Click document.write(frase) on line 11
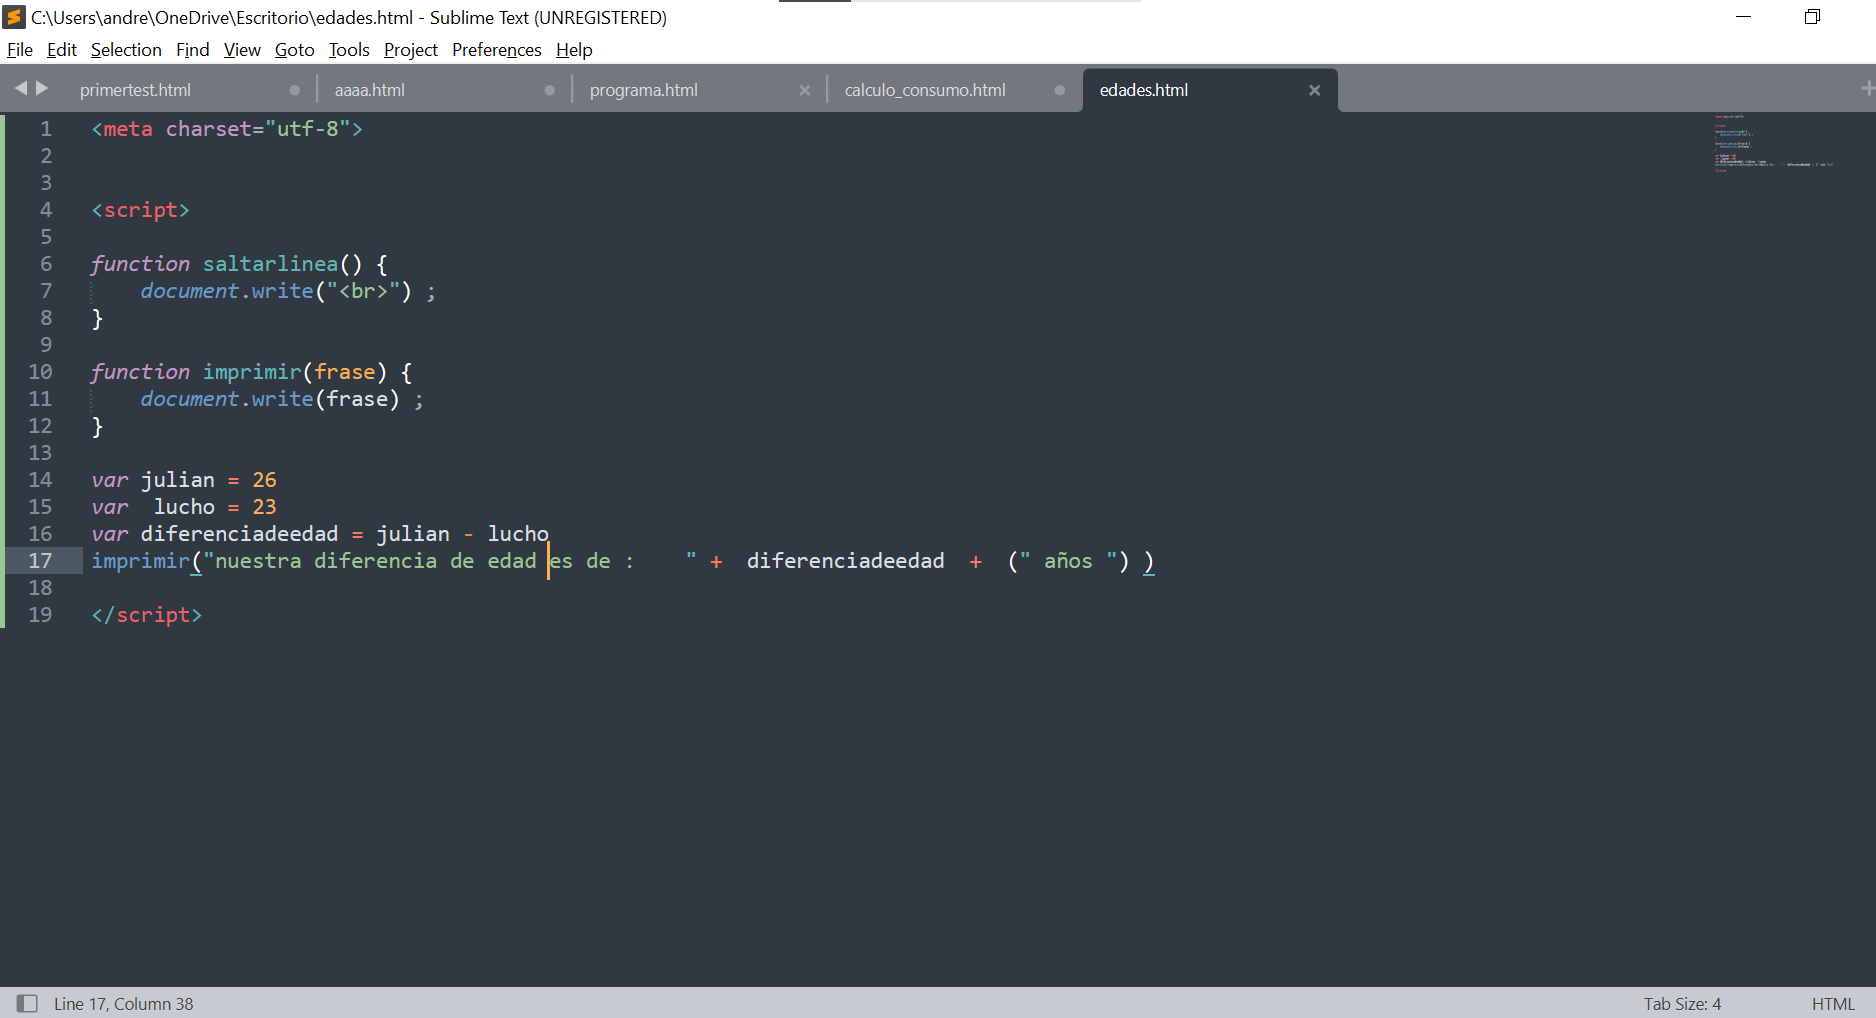Image resolution: width=1876 pixels, height=1018 pixels. pyautogui.click(x=270, y=399)
